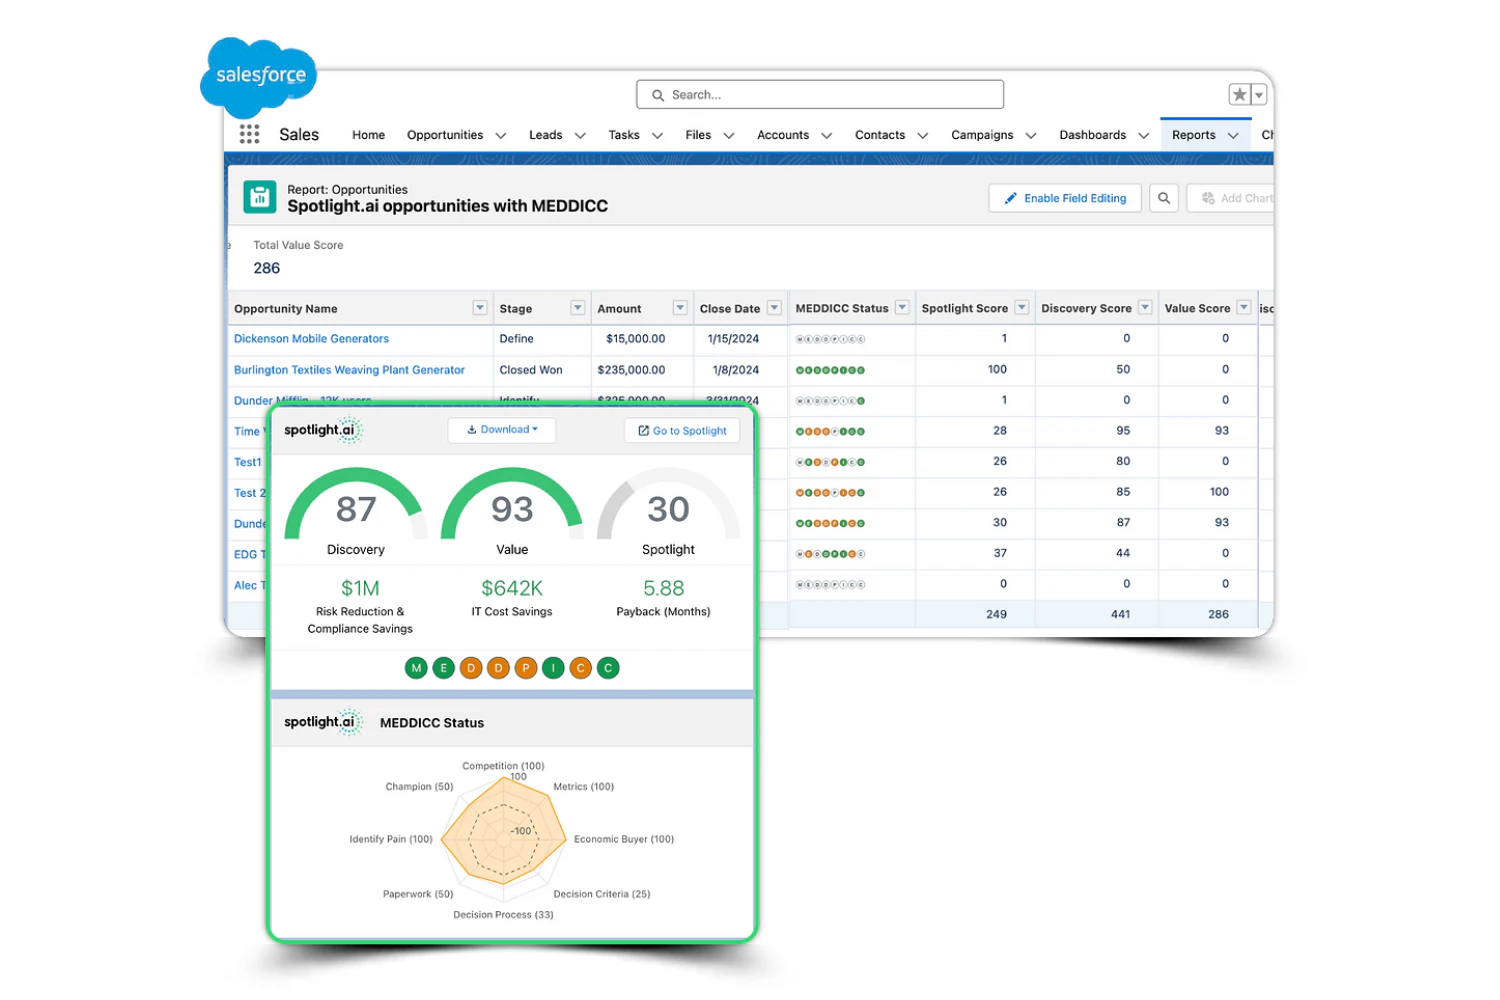Go to the Home tab
Image resolution: width=1500 pixels, height=1000 pixels.
coord(368,135)
